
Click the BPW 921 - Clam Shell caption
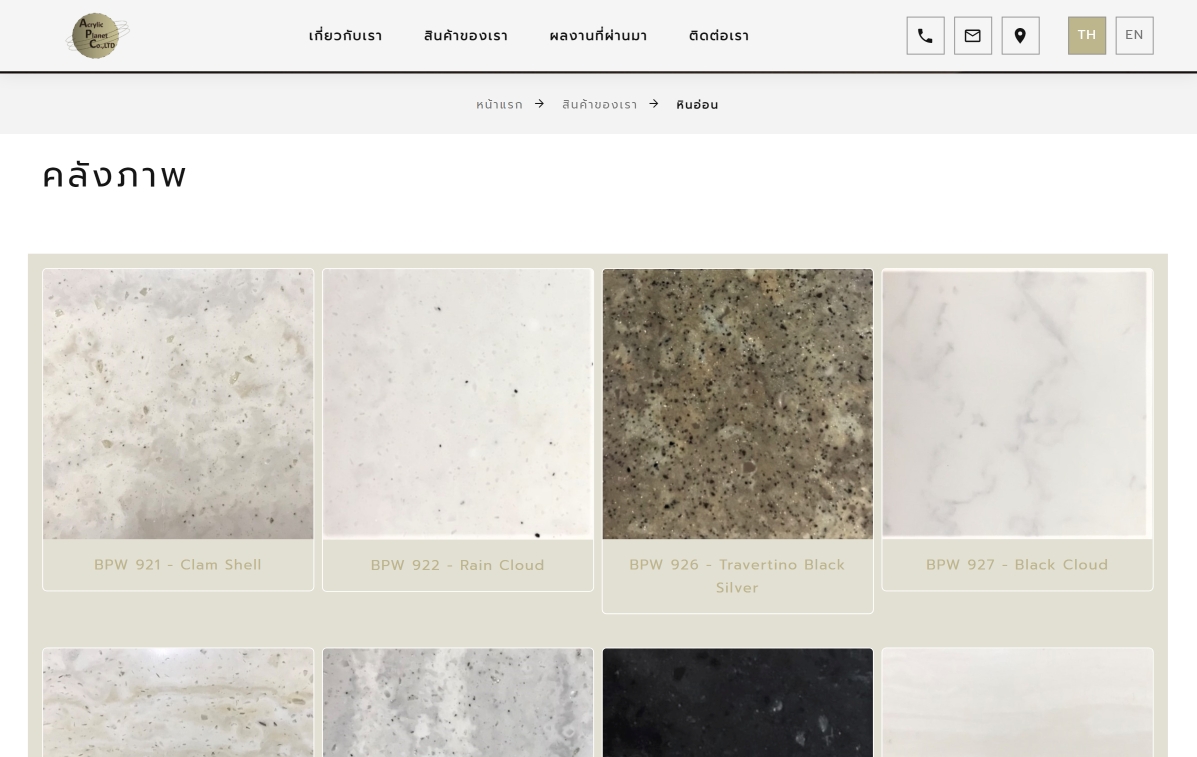tap(178, 565)
